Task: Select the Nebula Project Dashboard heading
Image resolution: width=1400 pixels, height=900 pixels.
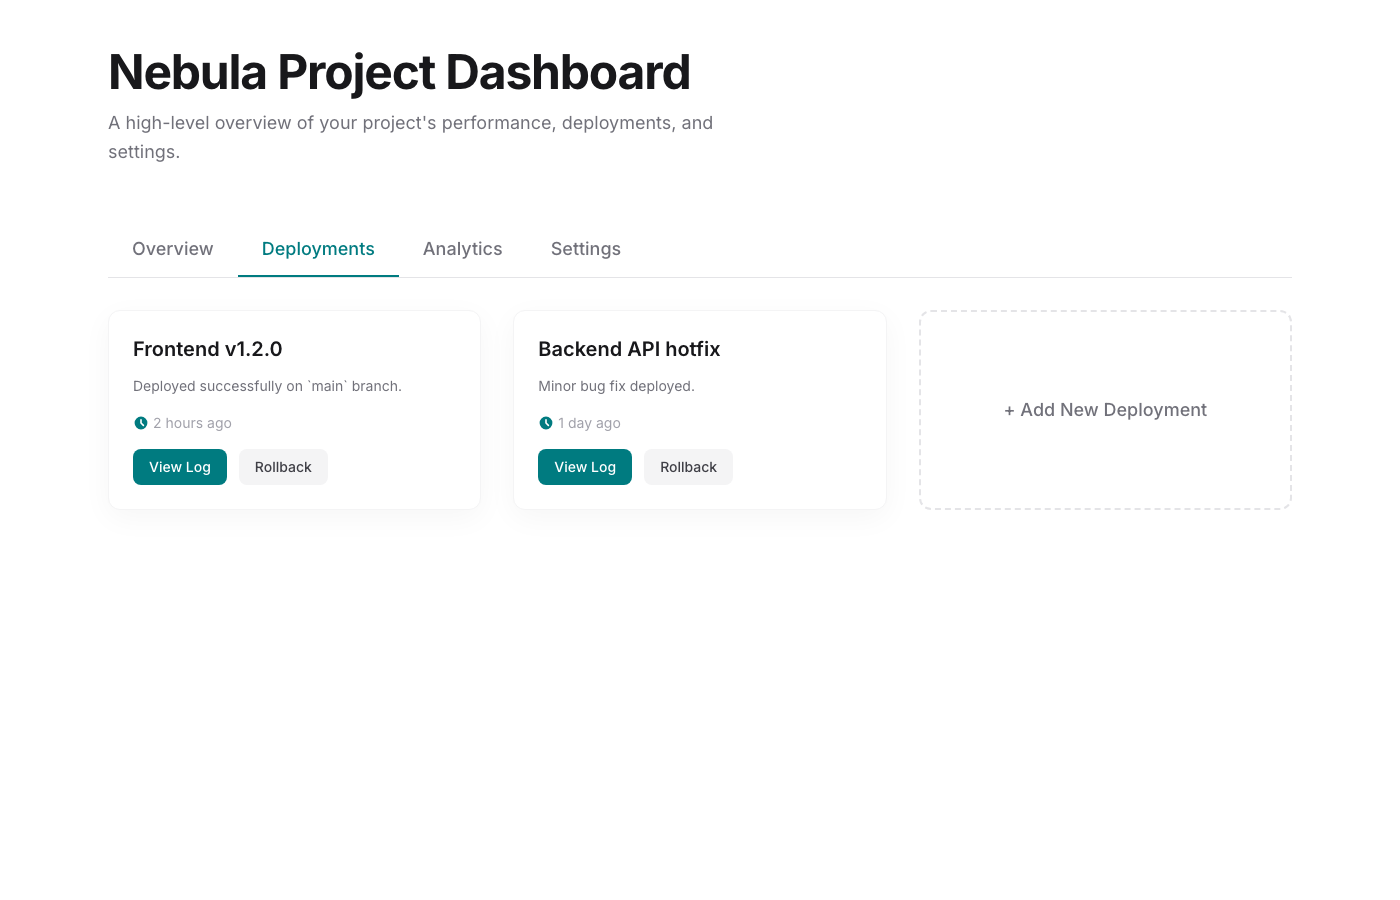Action: click(399, 72)
